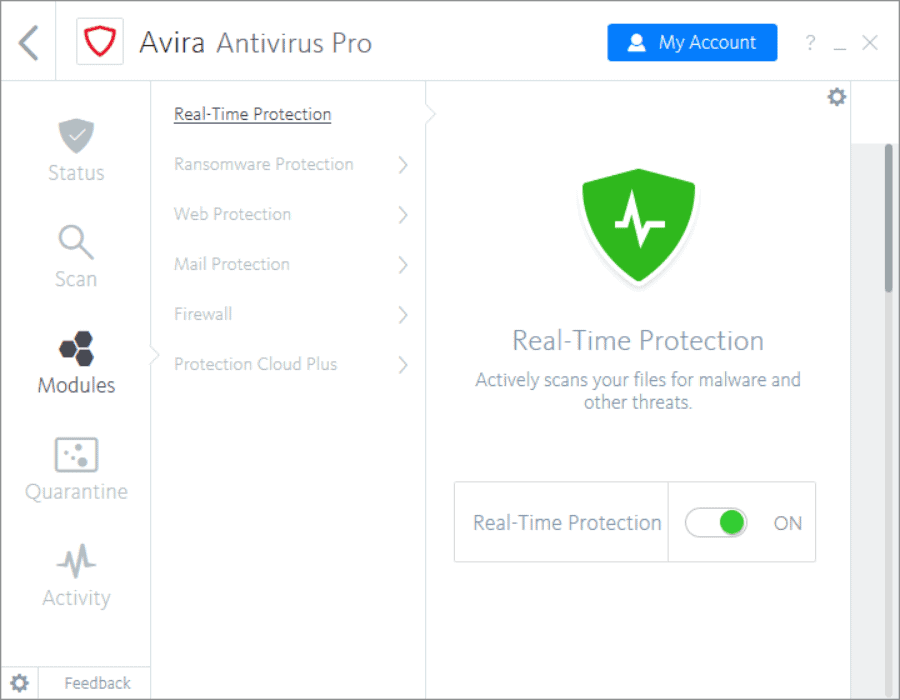
Task: Open the Status section
Action: (x=76, y=150)
